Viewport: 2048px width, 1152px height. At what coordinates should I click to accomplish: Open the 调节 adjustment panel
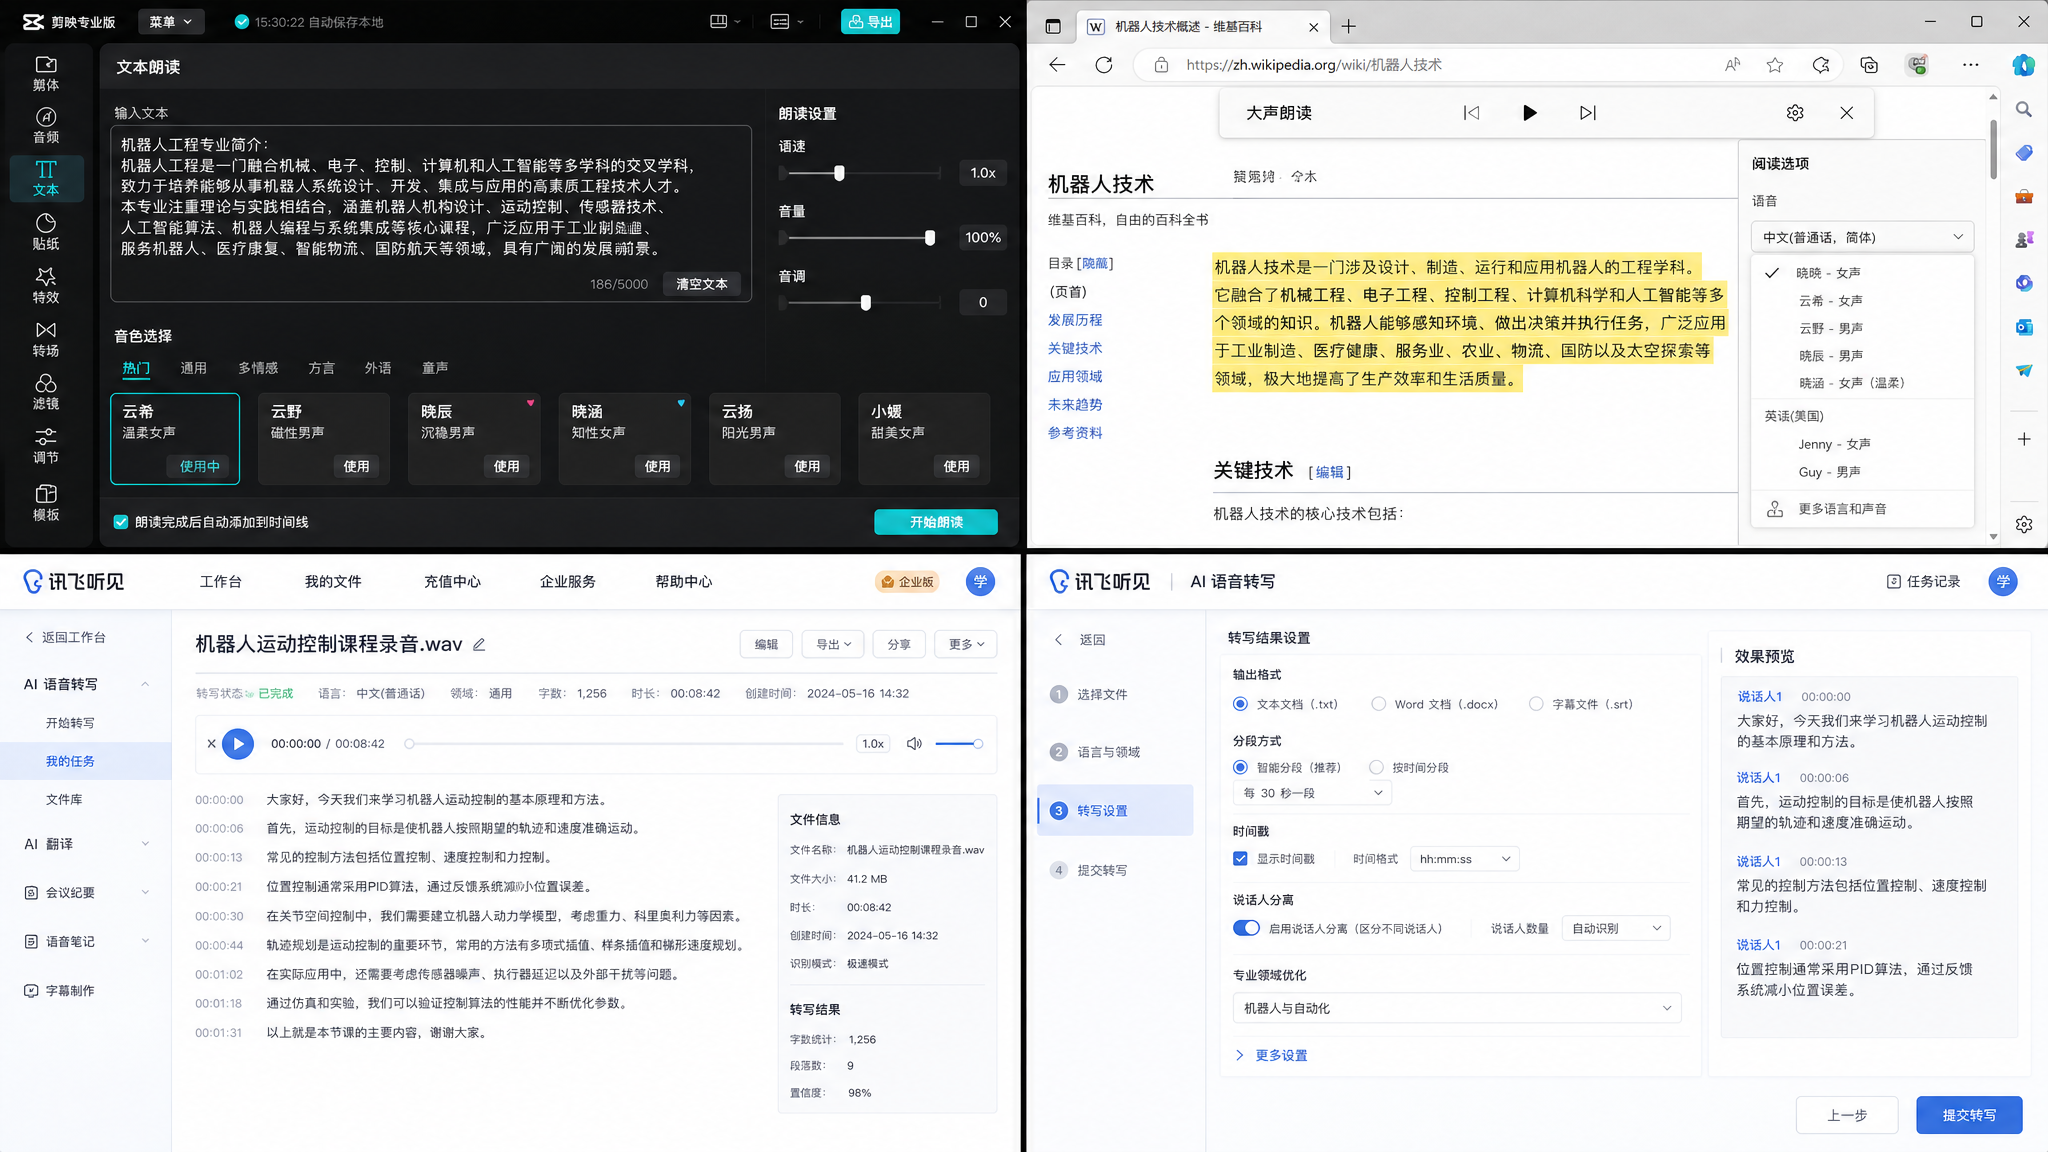(x=46, y=446)
